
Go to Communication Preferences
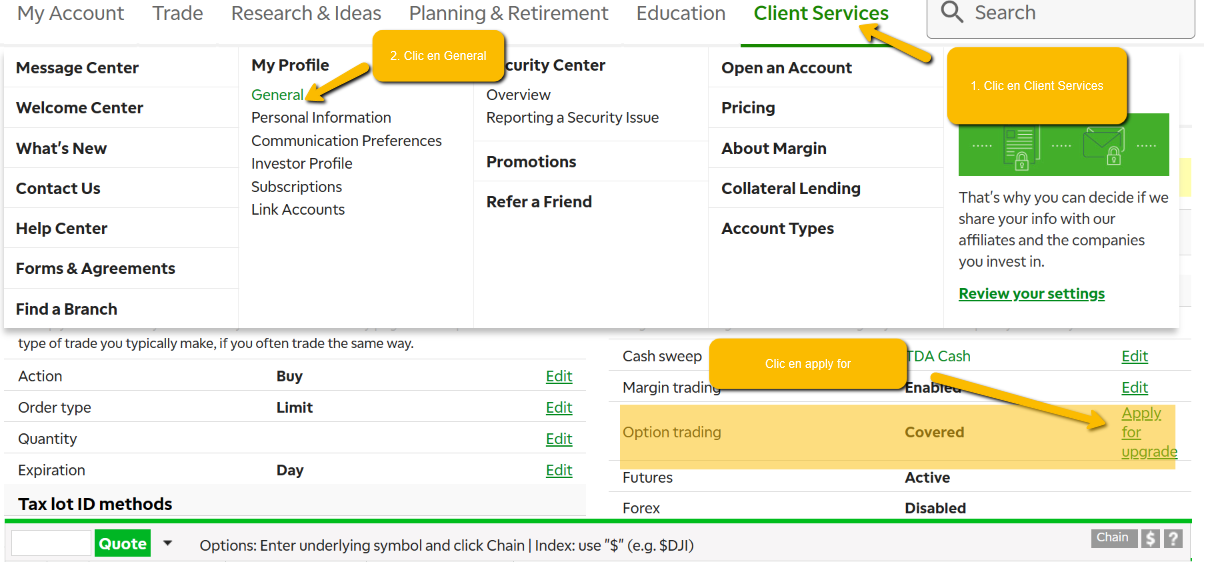coord(346,141)
